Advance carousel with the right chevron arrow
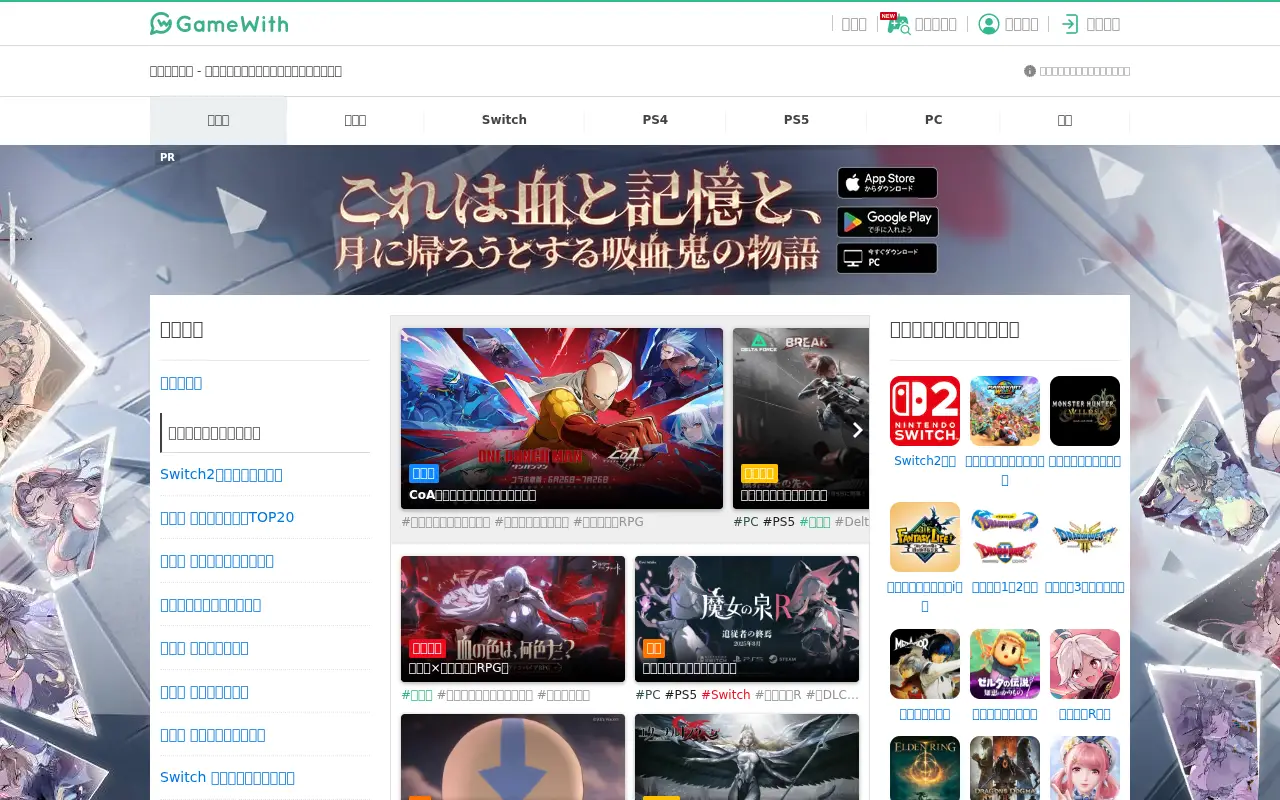The image size is (1280, 800). (857, 430)
